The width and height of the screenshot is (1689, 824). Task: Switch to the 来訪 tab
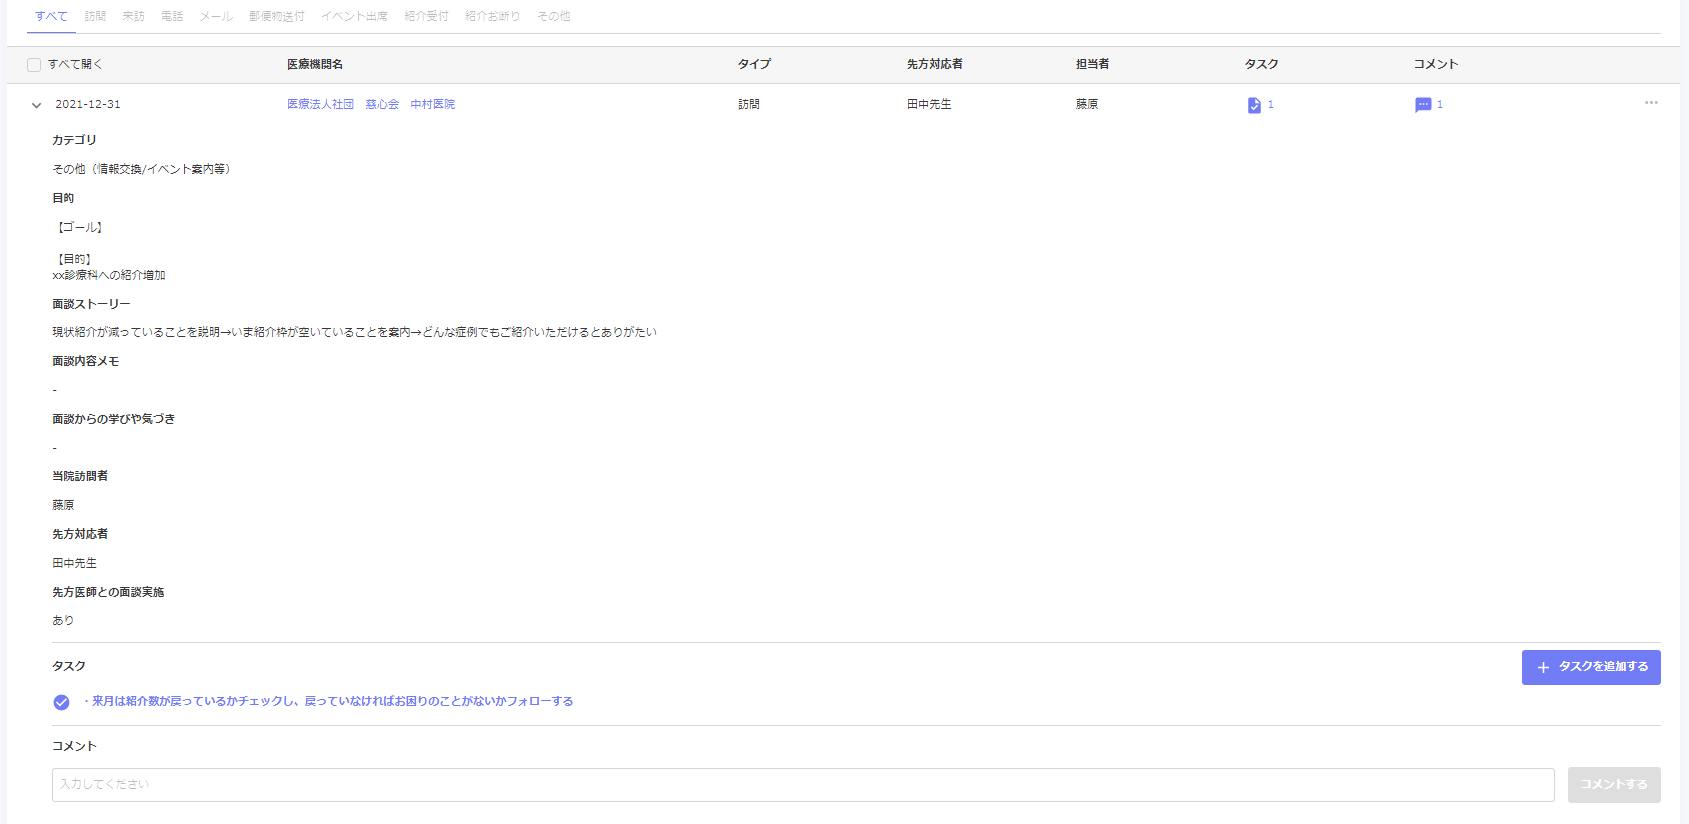[x=133, y=16]
